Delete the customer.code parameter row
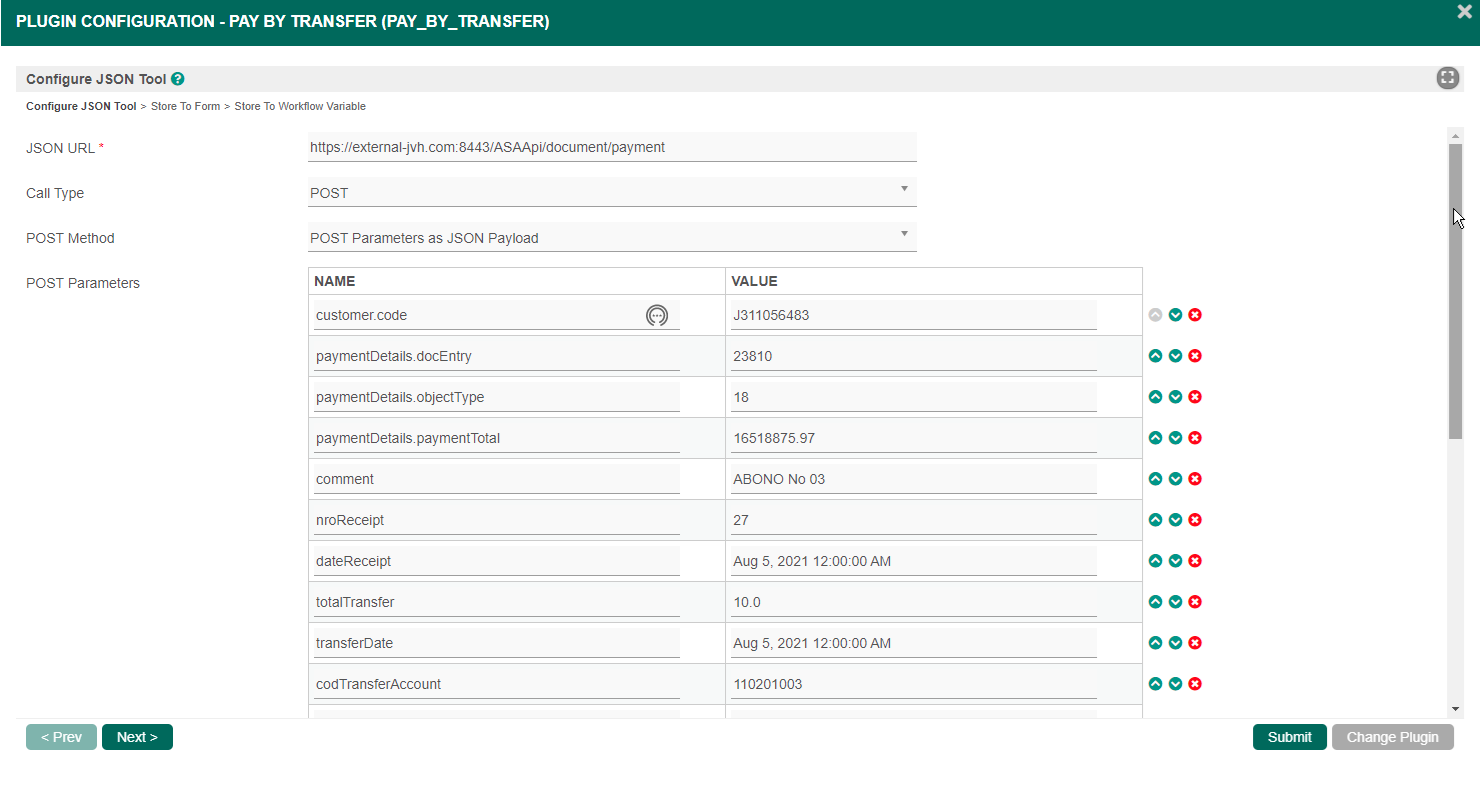Screen dimensions: 1480x800 click(1195, 315)
